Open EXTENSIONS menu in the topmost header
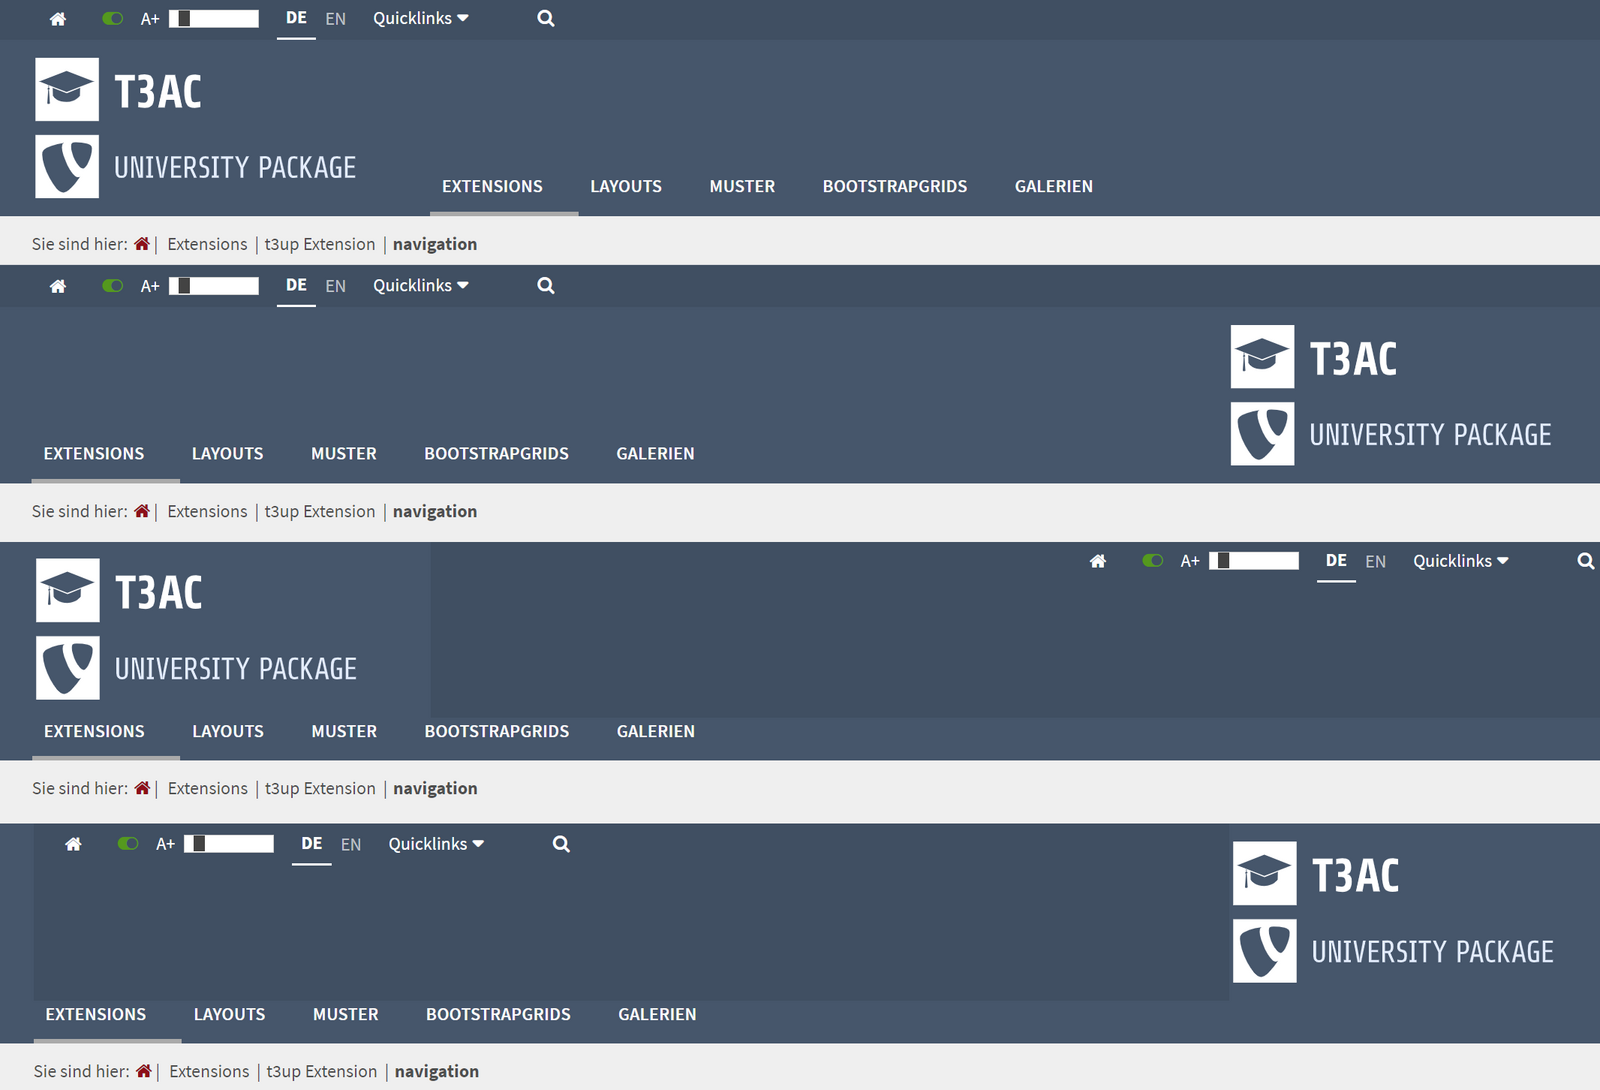Screen dimensions: 1600x1090 point(492,186)
